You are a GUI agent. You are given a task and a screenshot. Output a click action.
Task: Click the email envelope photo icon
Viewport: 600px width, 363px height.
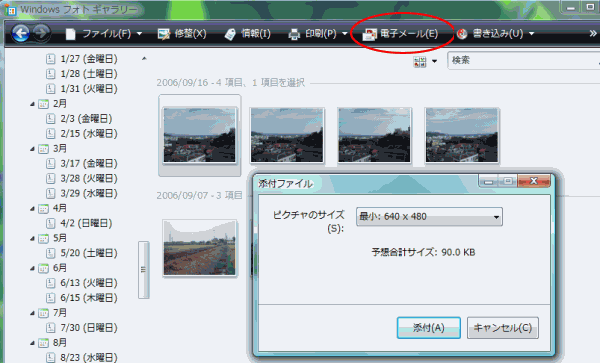point(369,34)
